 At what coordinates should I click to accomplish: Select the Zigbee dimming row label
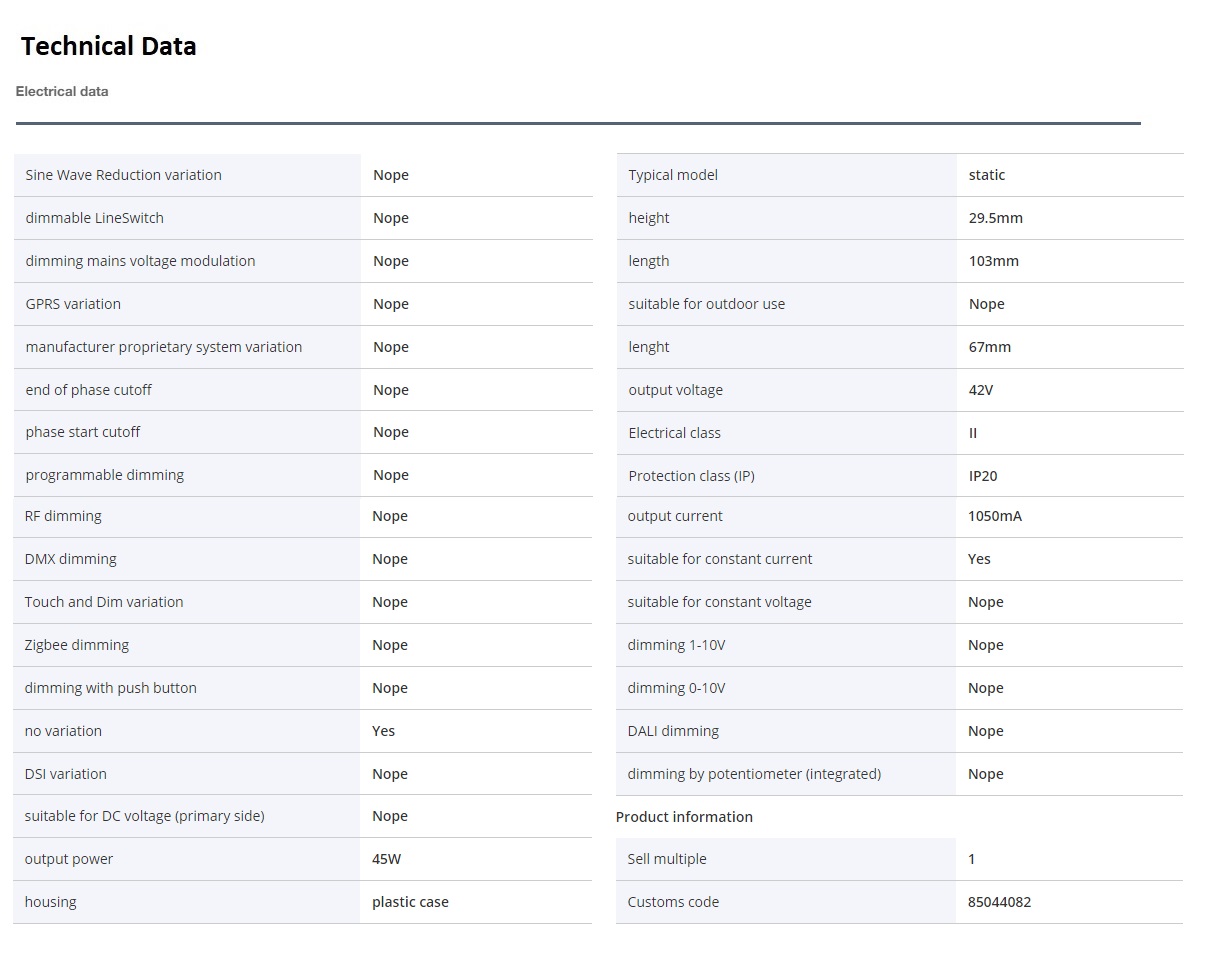77,645
